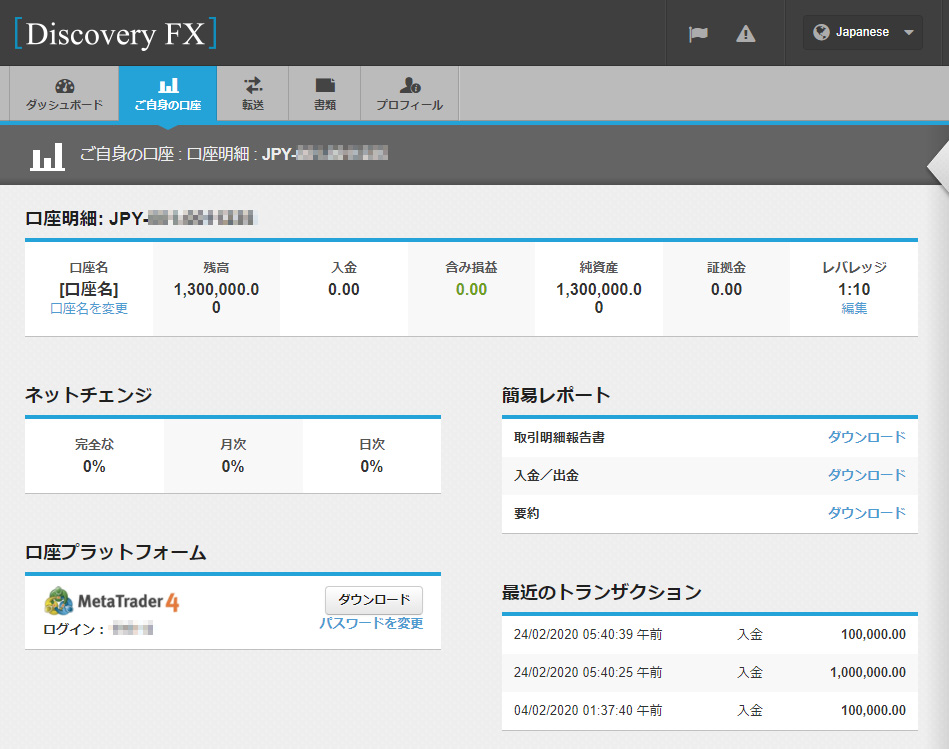Click the MetaTrader 4 logo

click(112, 601)
